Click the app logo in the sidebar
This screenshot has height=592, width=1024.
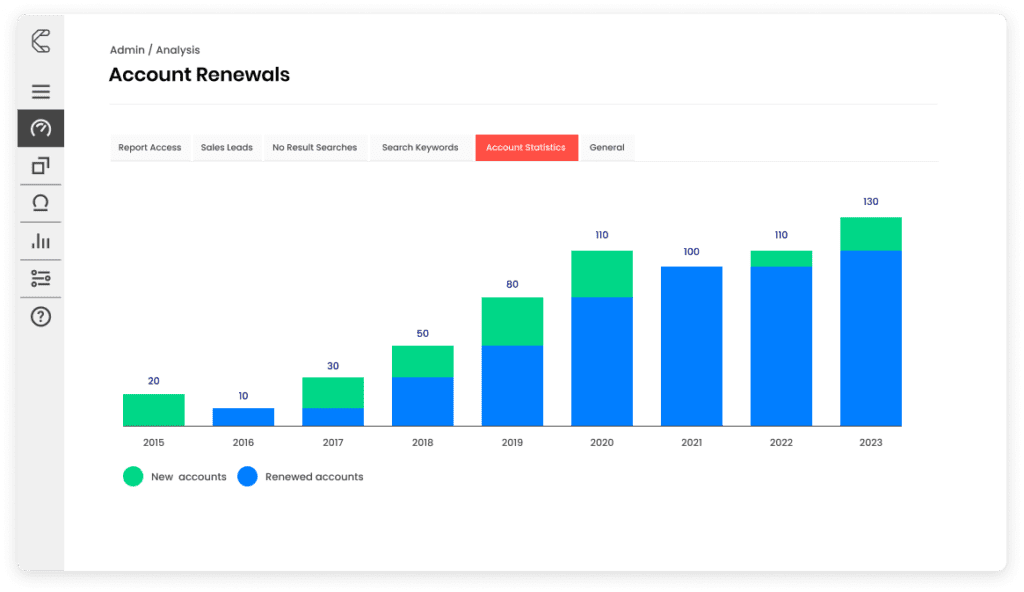(x=41, y=41)
